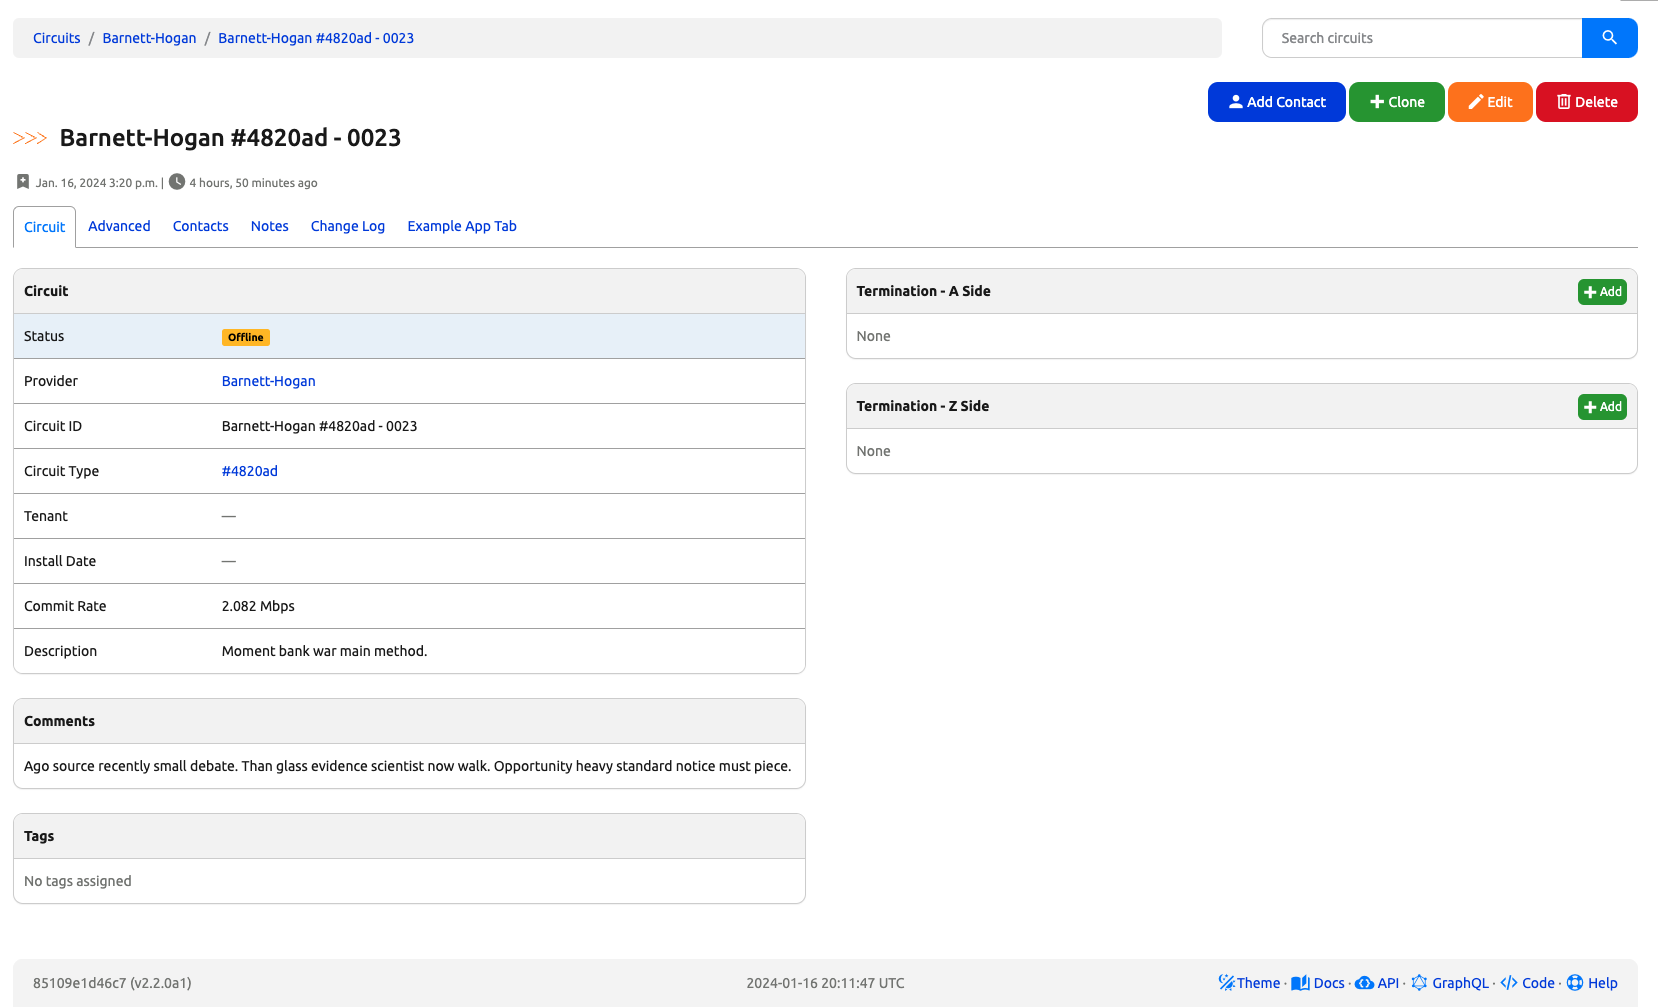
Task: Open the Theme picker in footer
Action: click(1249, 983)
